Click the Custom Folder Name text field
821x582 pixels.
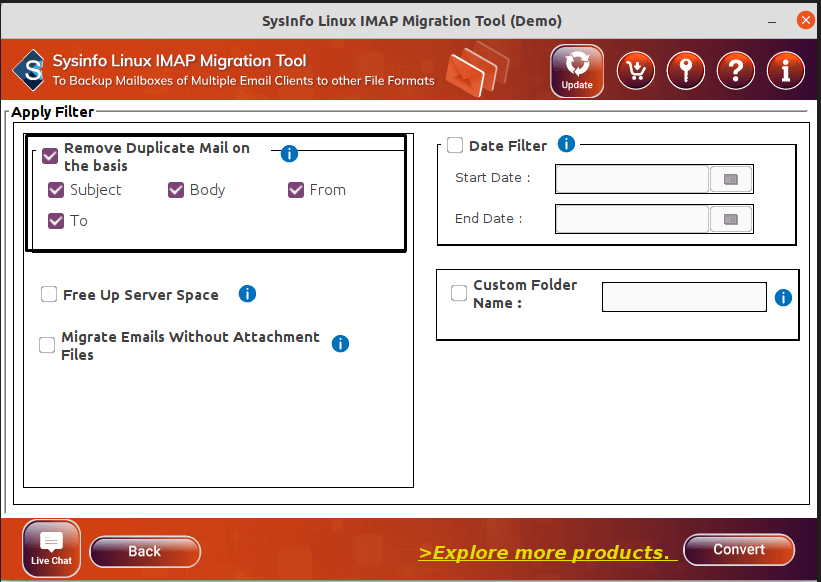[x=684, y=297]
